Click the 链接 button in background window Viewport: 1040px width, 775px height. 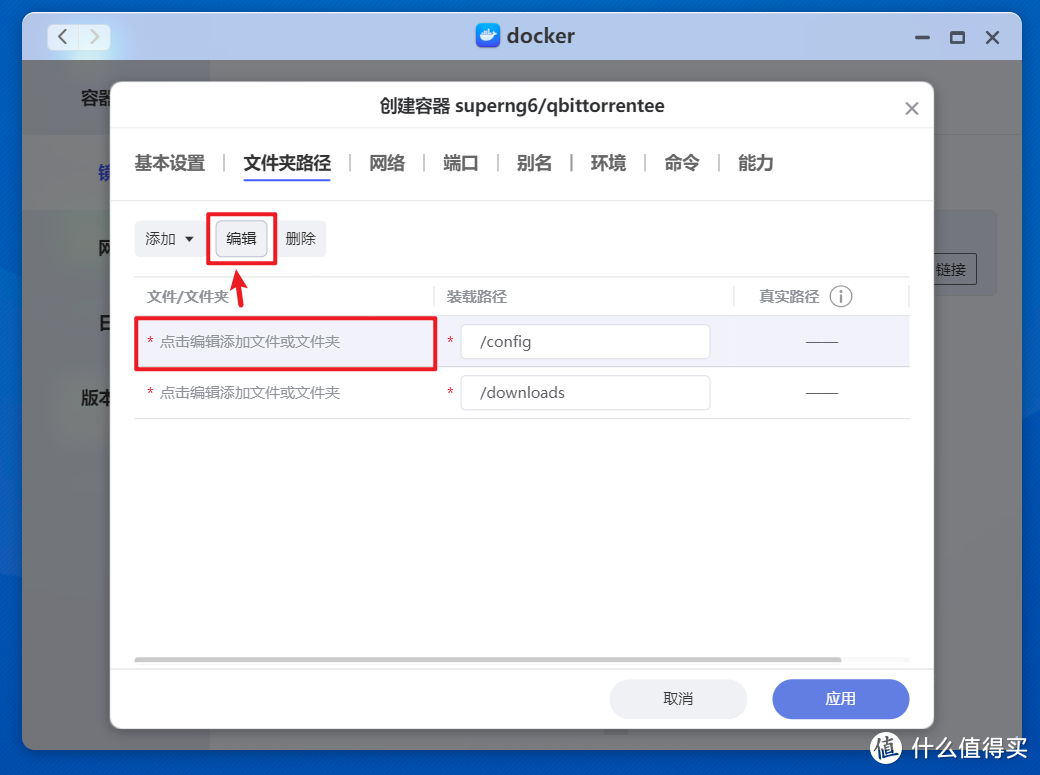coord(955,269)
